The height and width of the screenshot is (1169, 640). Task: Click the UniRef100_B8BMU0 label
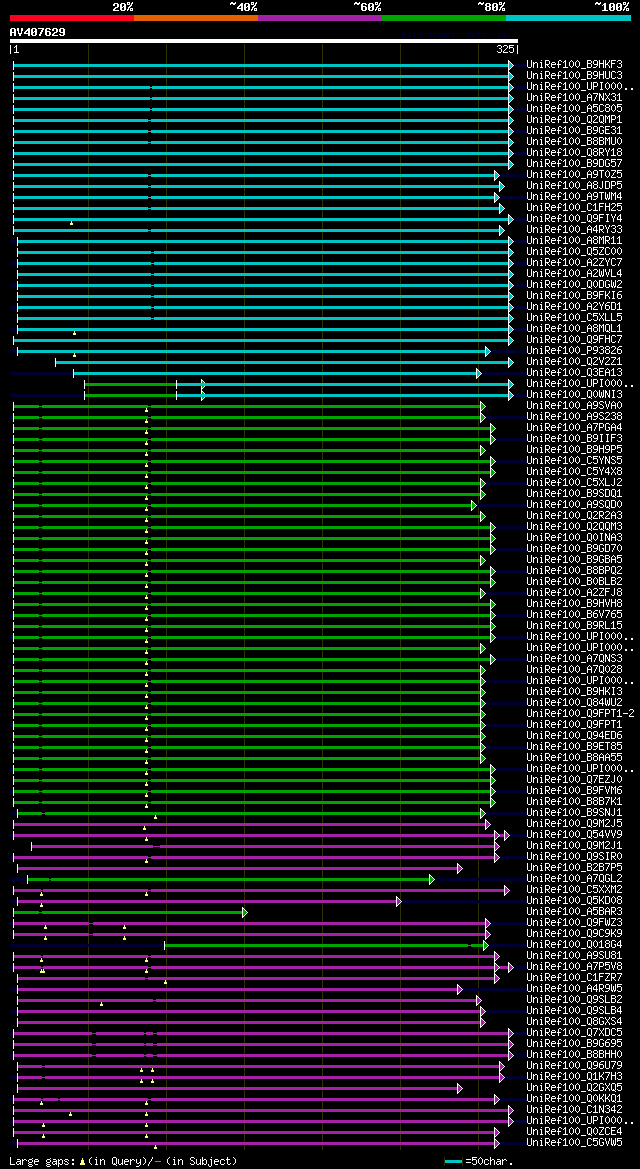point(574,141)
